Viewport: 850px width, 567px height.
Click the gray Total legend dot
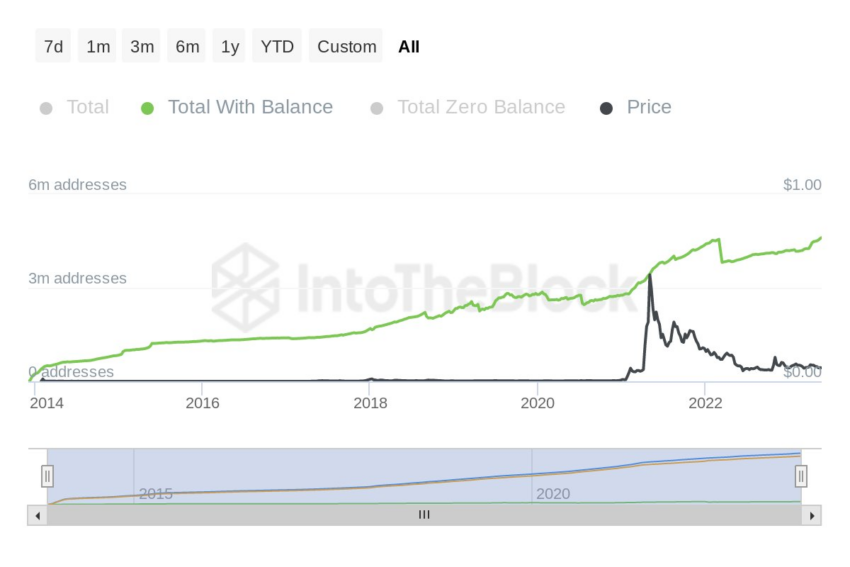pyautogui.click(x=46, y=108)
